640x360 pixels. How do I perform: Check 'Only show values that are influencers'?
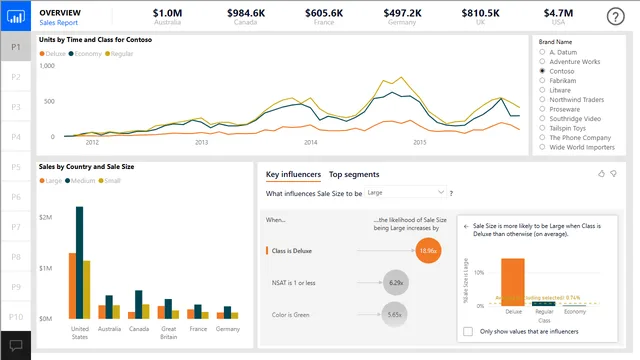point(468,331)
